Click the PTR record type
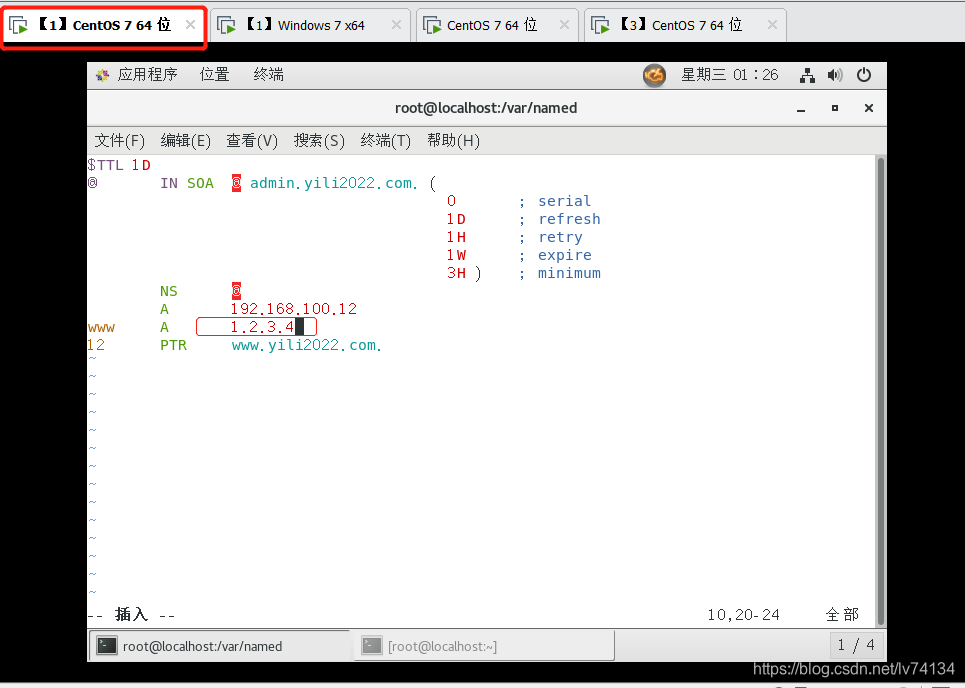This screenshot has width=965, height=688. [x=174, y=345]
